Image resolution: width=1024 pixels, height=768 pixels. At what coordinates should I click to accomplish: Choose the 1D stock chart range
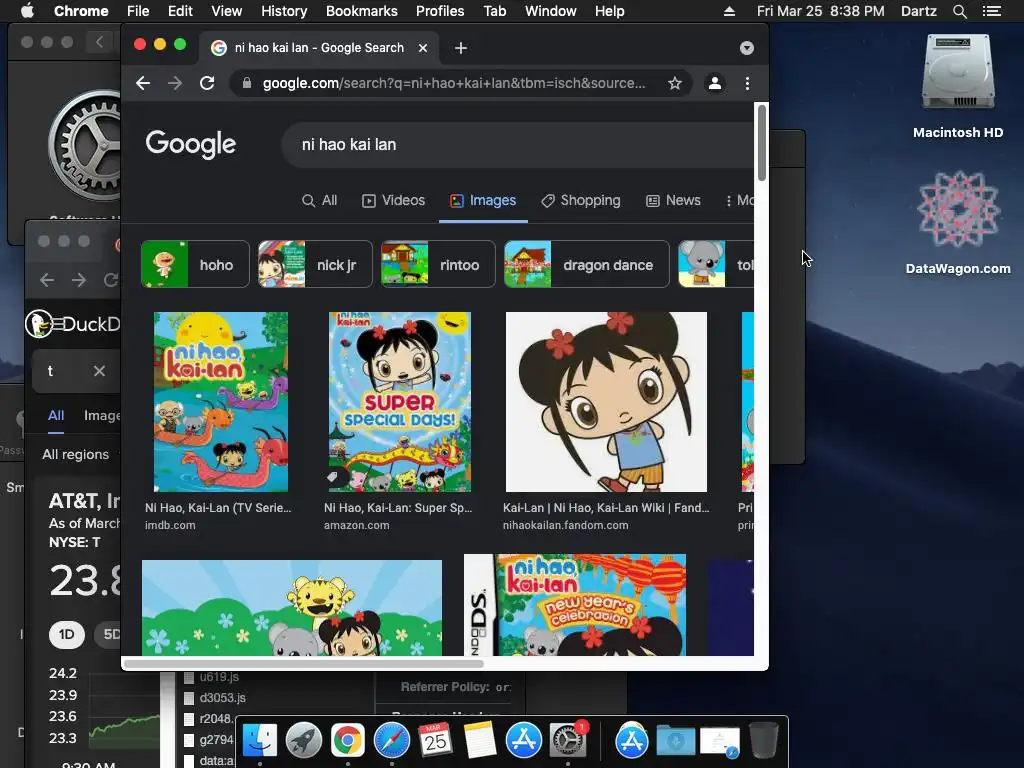pos(67,635)
